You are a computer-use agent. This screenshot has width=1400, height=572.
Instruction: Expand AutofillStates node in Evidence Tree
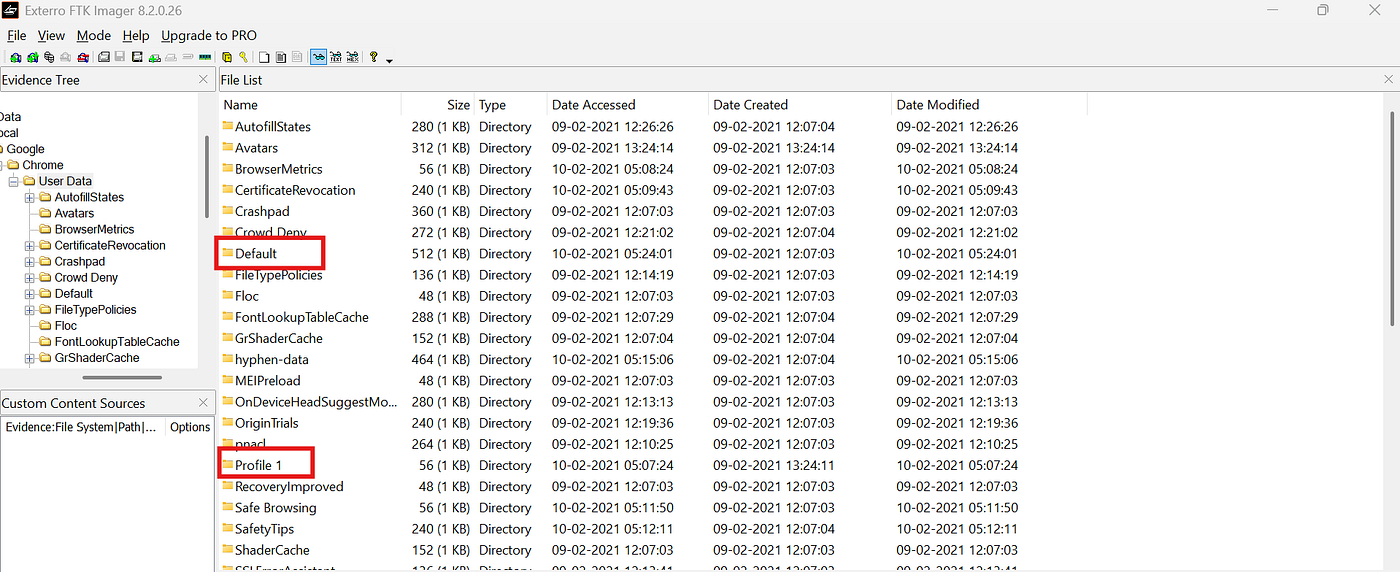coord(30,197)
